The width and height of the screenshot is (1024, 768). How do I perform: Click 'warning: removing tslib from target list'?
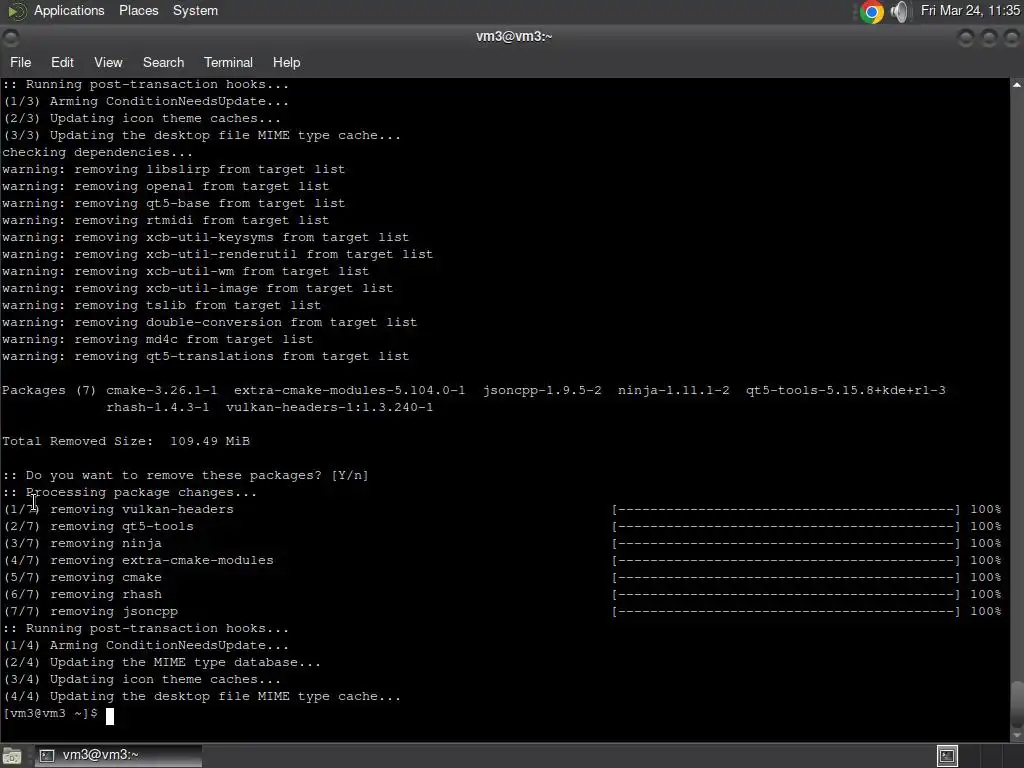pyautogui.click(x=161, y=306)
